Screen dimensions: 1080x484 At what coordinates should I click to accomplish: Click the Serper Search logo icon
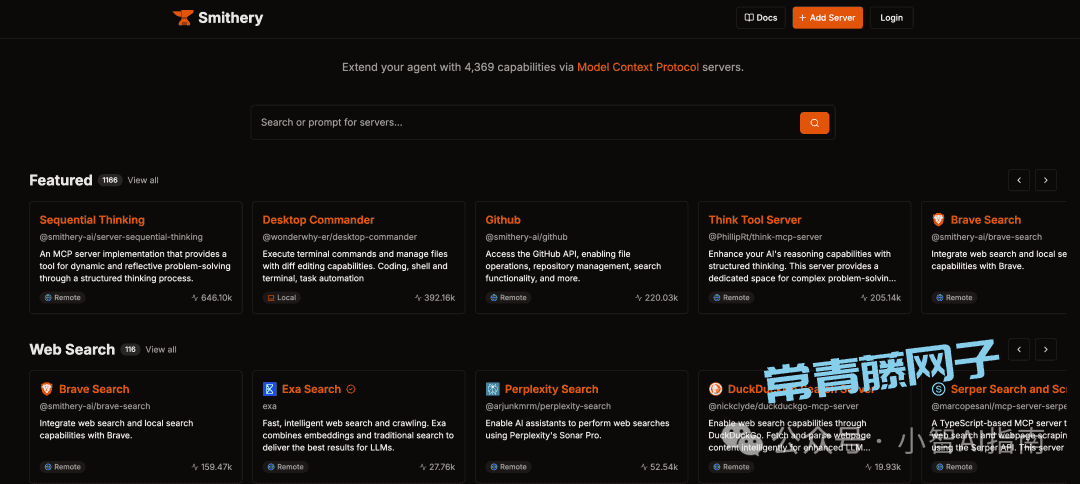click(938, 389)
